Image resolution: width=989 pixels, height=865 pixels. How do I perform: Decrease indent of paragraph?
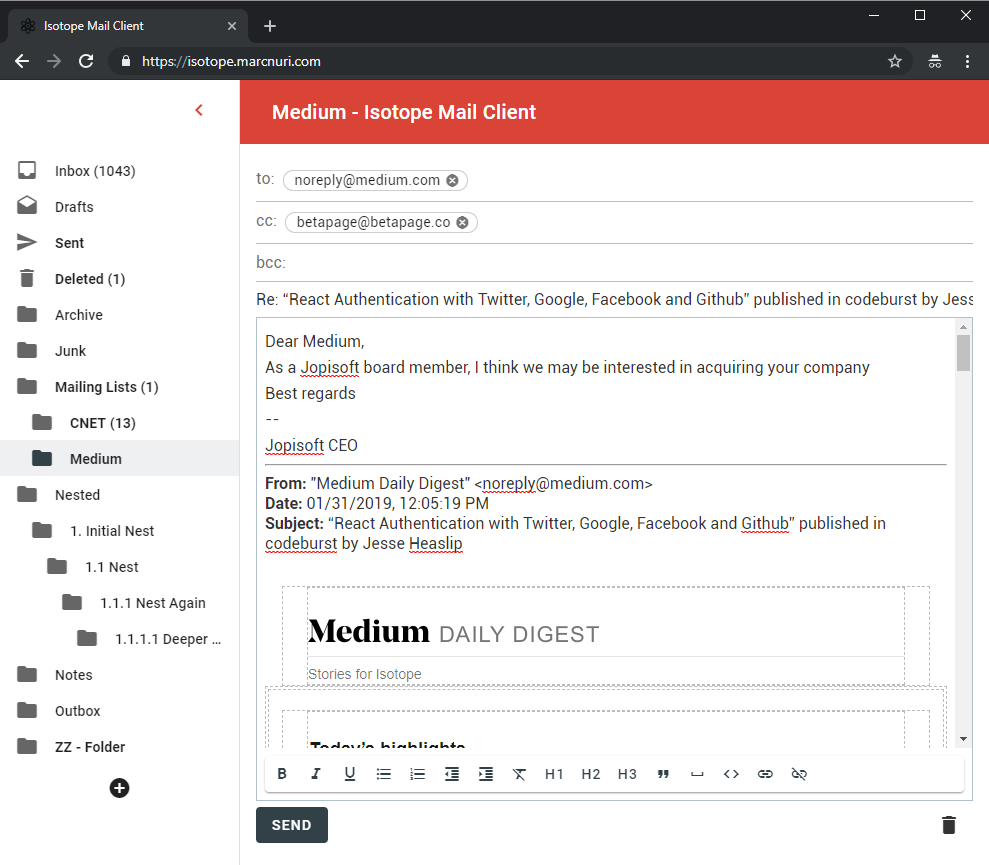point(452,774)
